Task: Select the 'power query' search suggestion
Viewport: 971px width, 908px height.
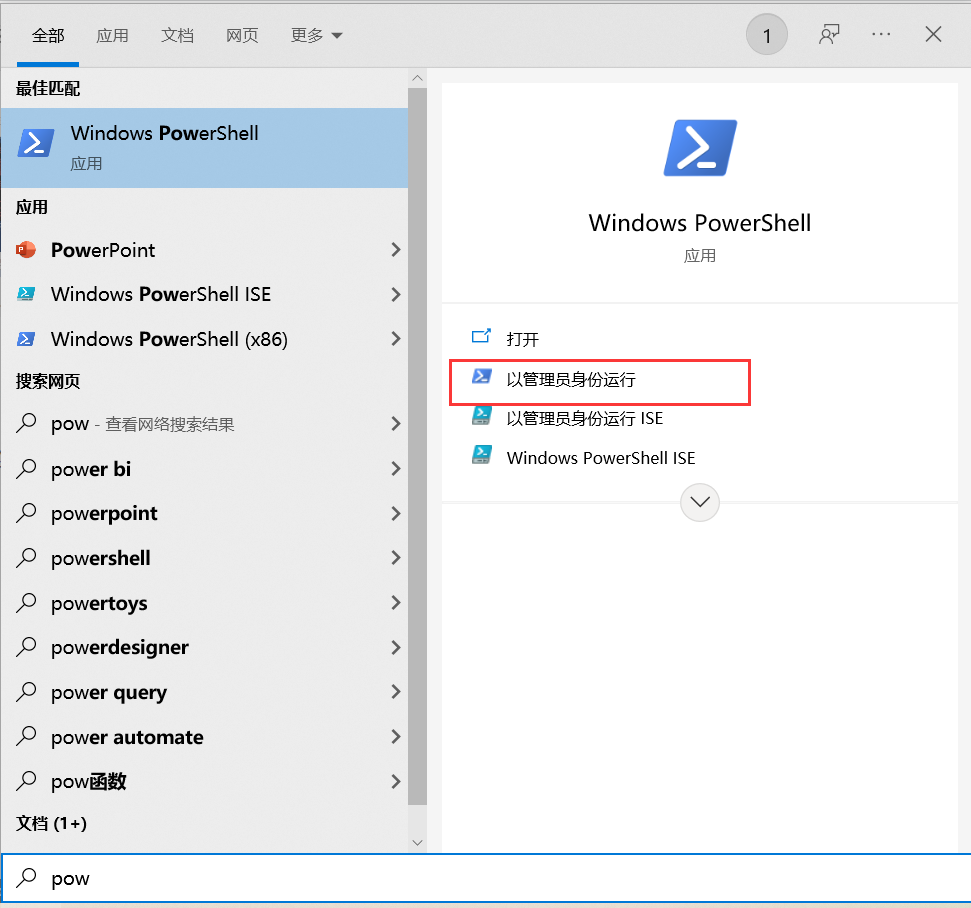Action: (x=204, y=692)
